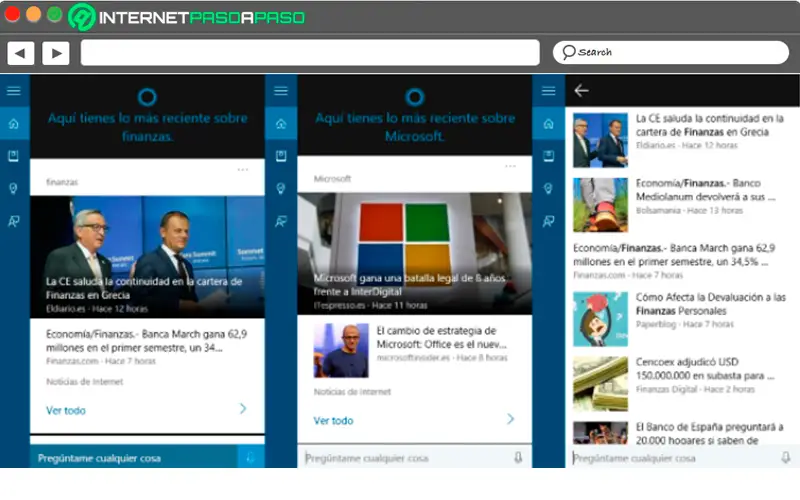The image size is (800, 500).
Task: Open Feedback icon in Microsoft panel sidebar
Action: click(281, 221)
